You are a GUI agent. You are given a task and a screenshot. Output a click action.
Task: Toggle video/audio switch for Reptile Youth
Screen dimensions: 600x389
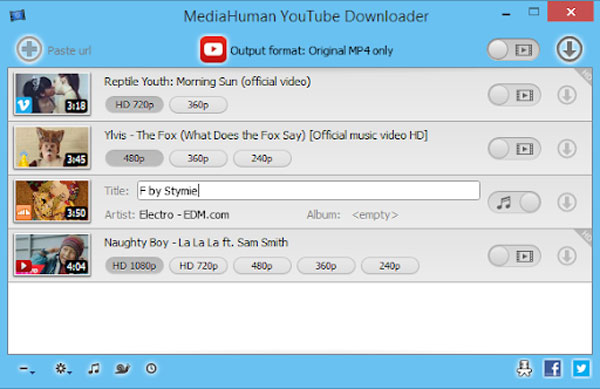coord(514,95)
